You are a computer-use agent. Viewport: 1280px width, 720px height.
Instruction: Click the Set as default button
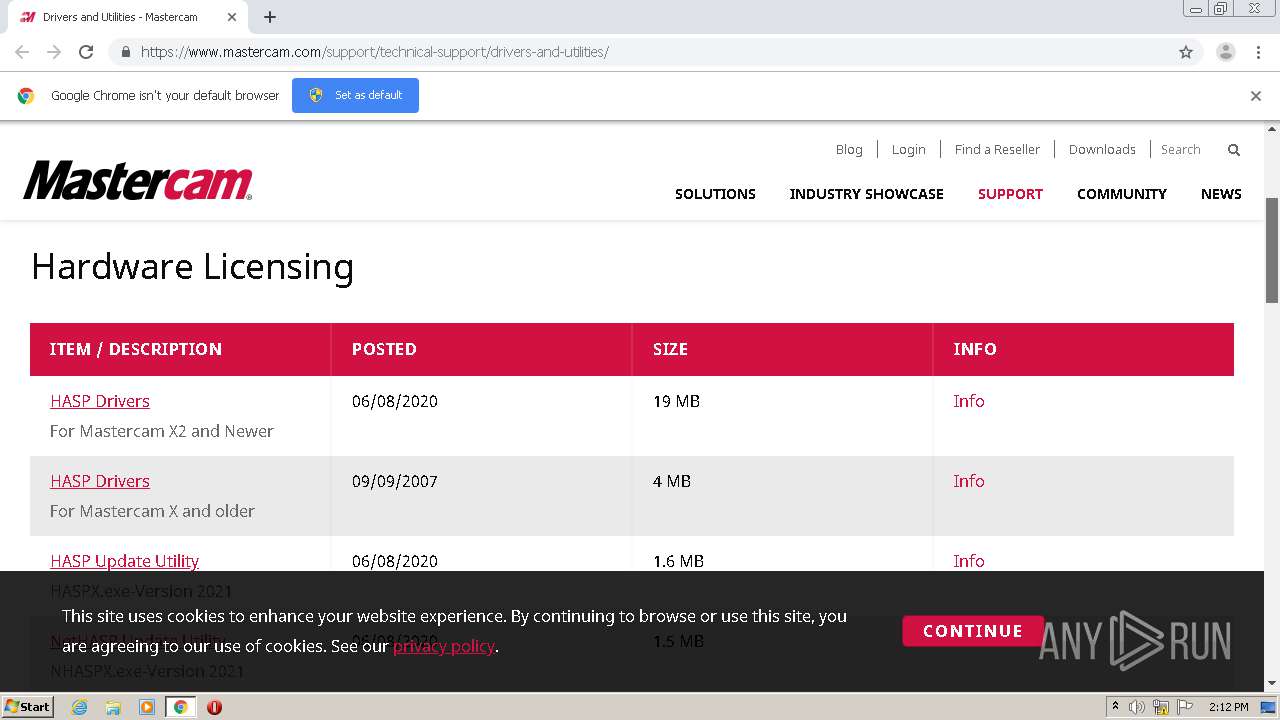tap(355, 95)
